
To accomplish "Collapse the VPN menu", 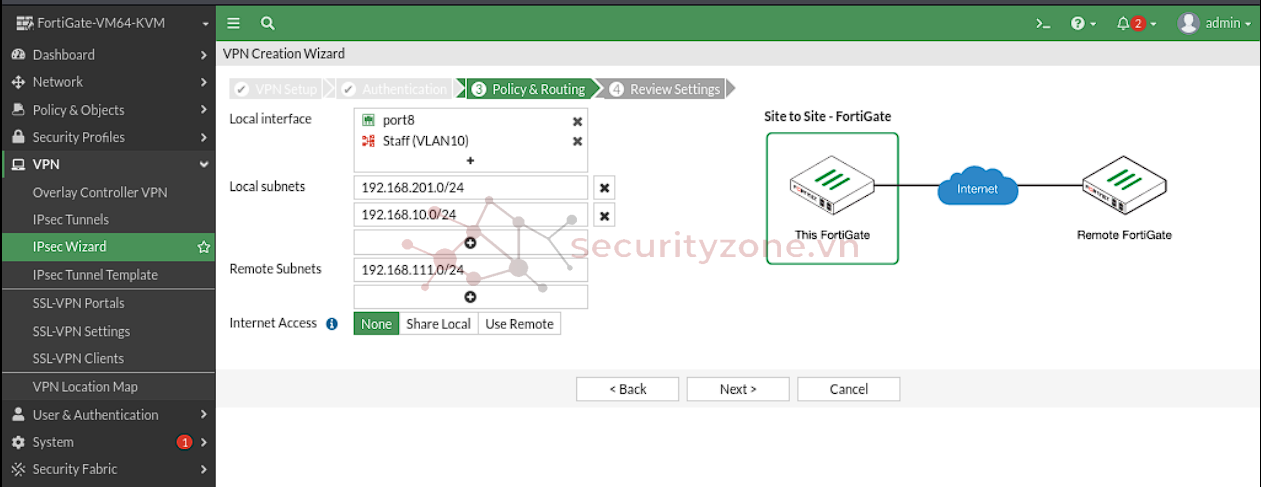I will (x=107, y=164).
